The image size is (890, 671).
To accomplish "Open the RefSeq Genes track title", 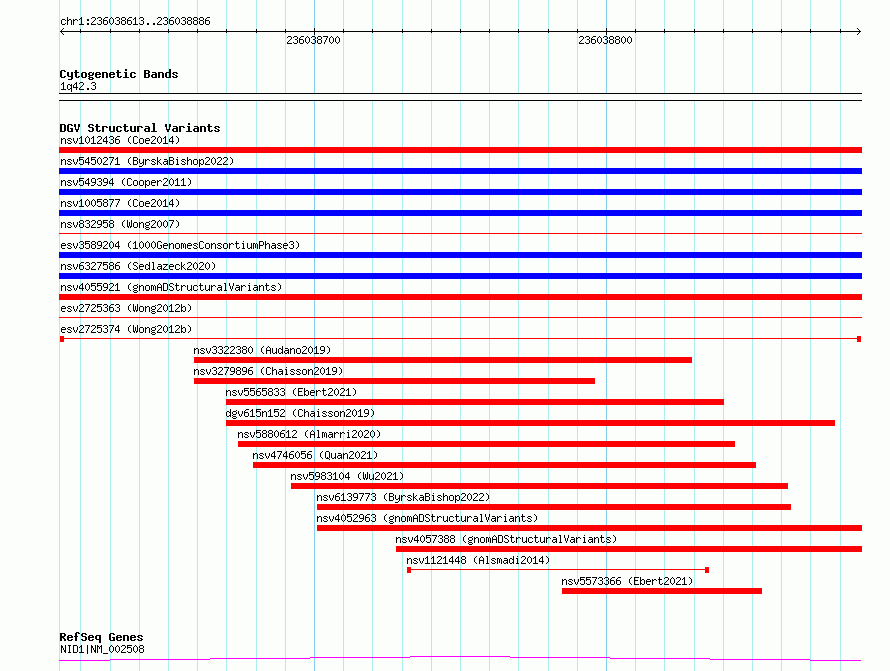I will (101, 638).
